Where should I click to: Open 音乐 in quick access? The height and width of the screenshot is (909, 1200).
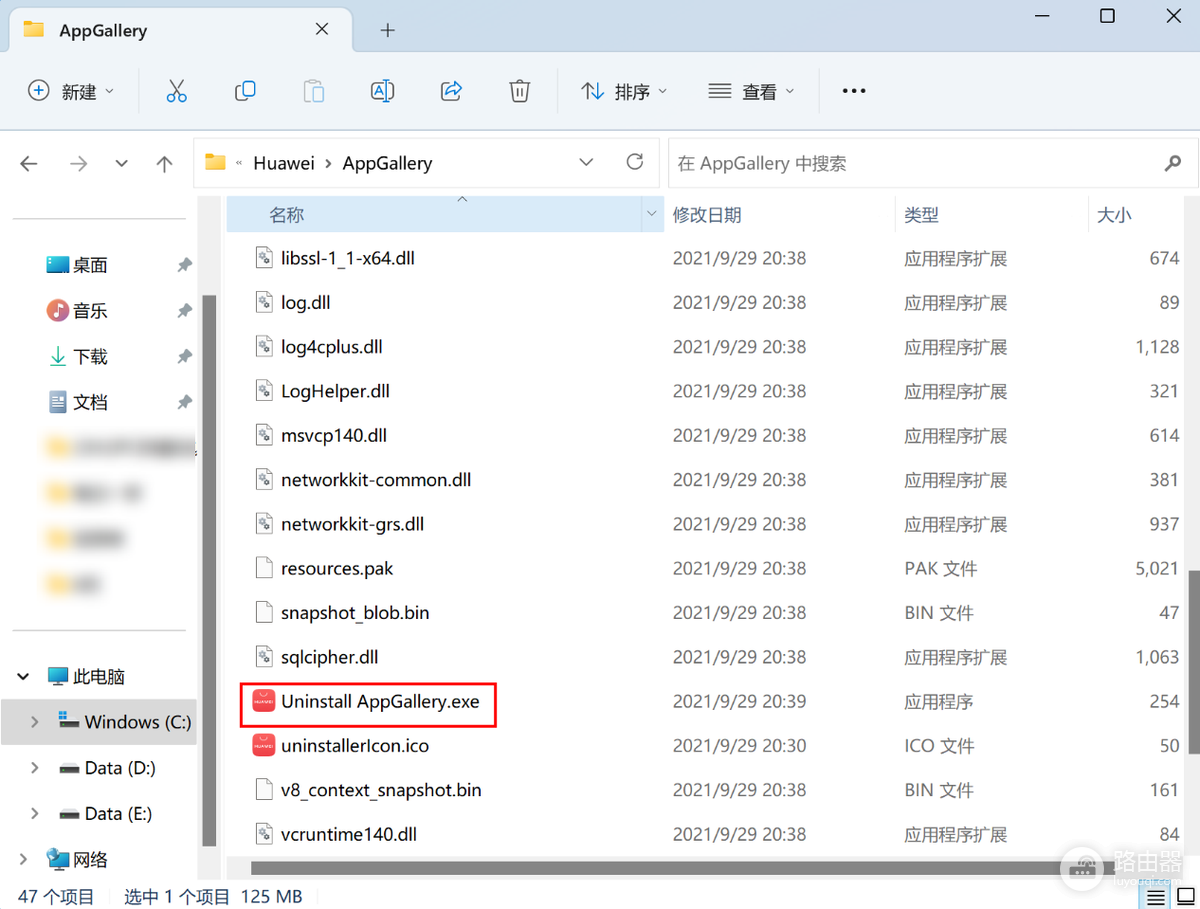click(x=90, y=311)
